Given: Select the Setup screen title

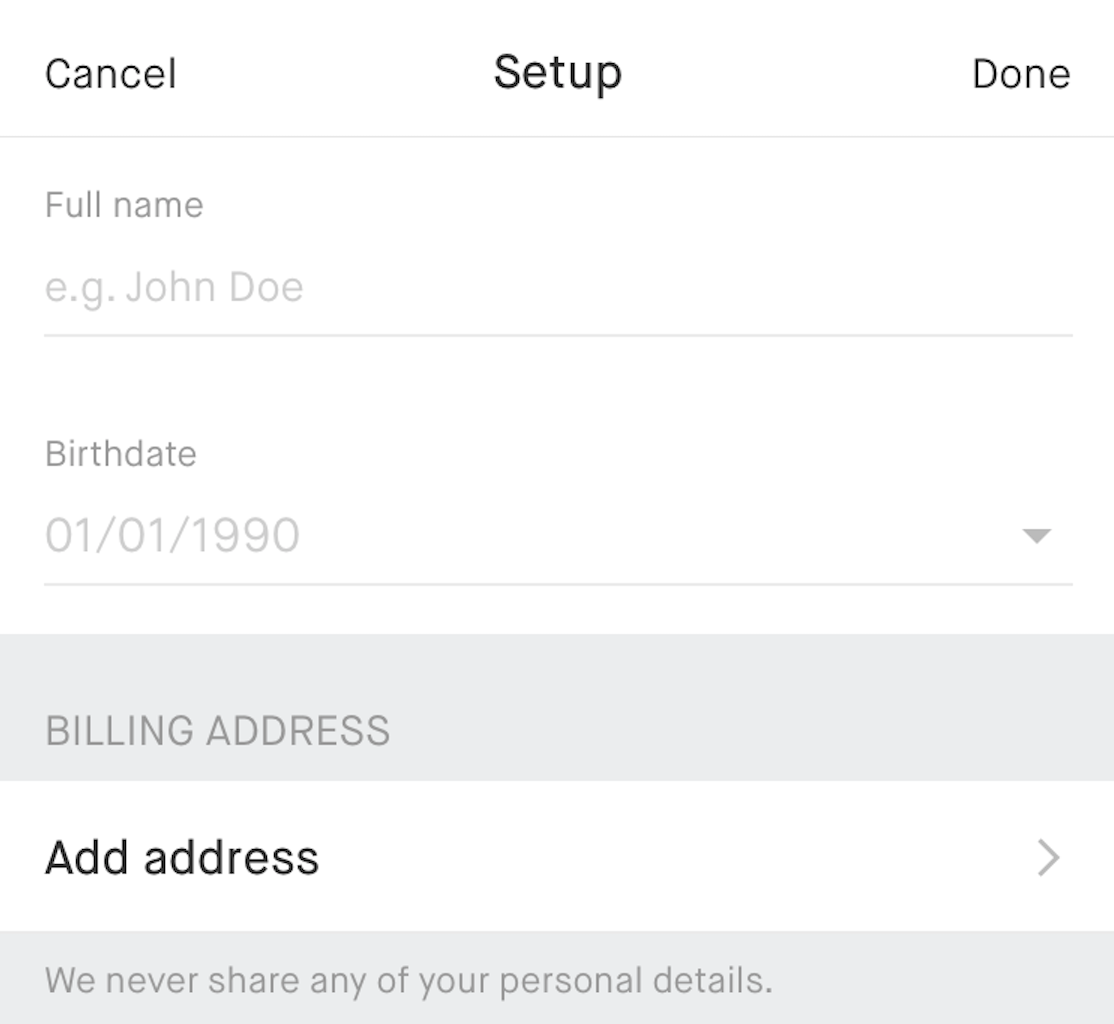Looking at the screenshot, I should point(556,72).
